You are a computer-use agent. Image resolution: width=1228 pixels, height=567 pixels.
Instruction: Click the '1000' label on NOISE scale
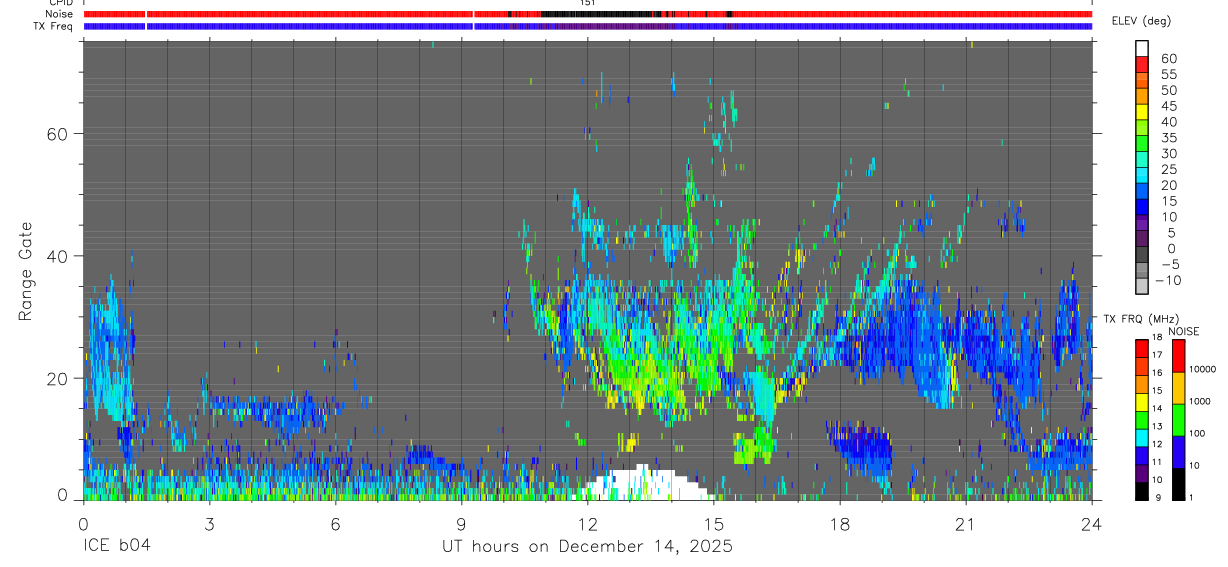[x=1200, y=401]
